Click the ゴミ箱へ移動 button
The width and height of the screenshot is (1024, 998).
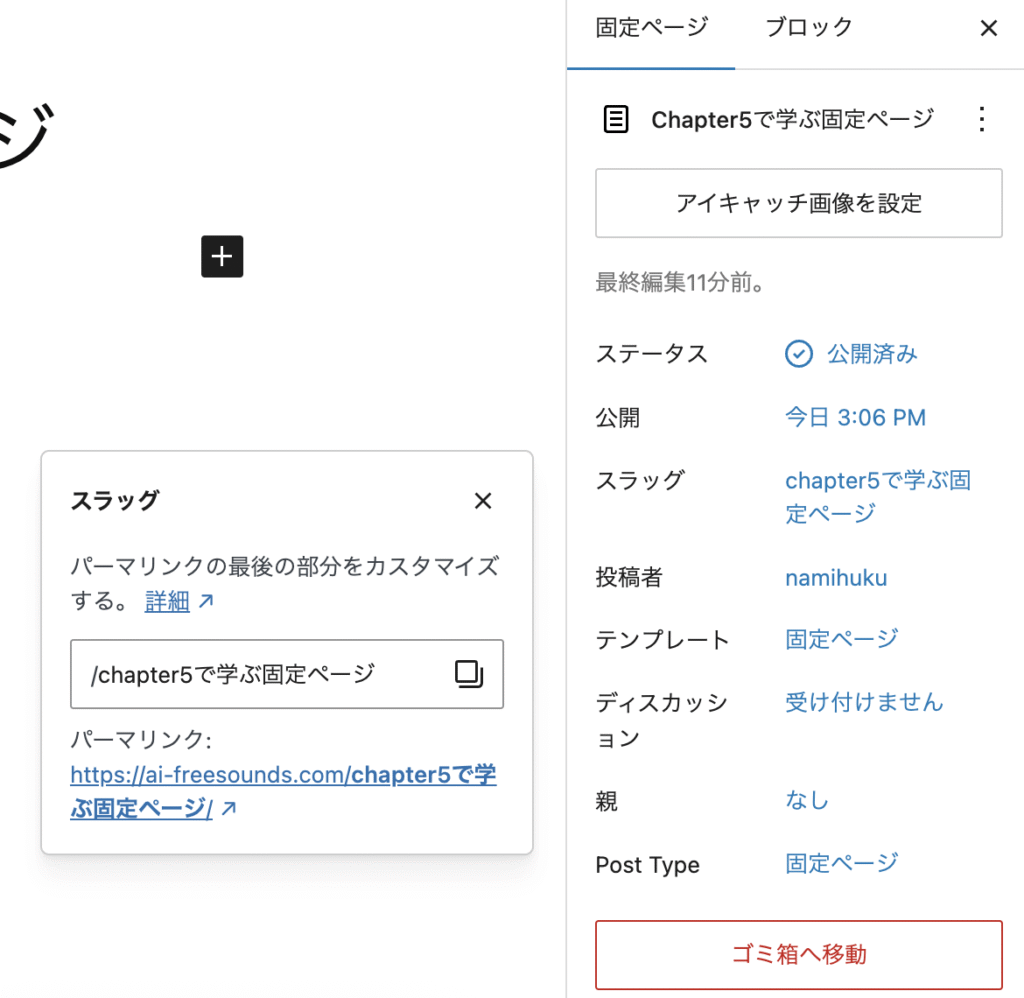(798, 954)
